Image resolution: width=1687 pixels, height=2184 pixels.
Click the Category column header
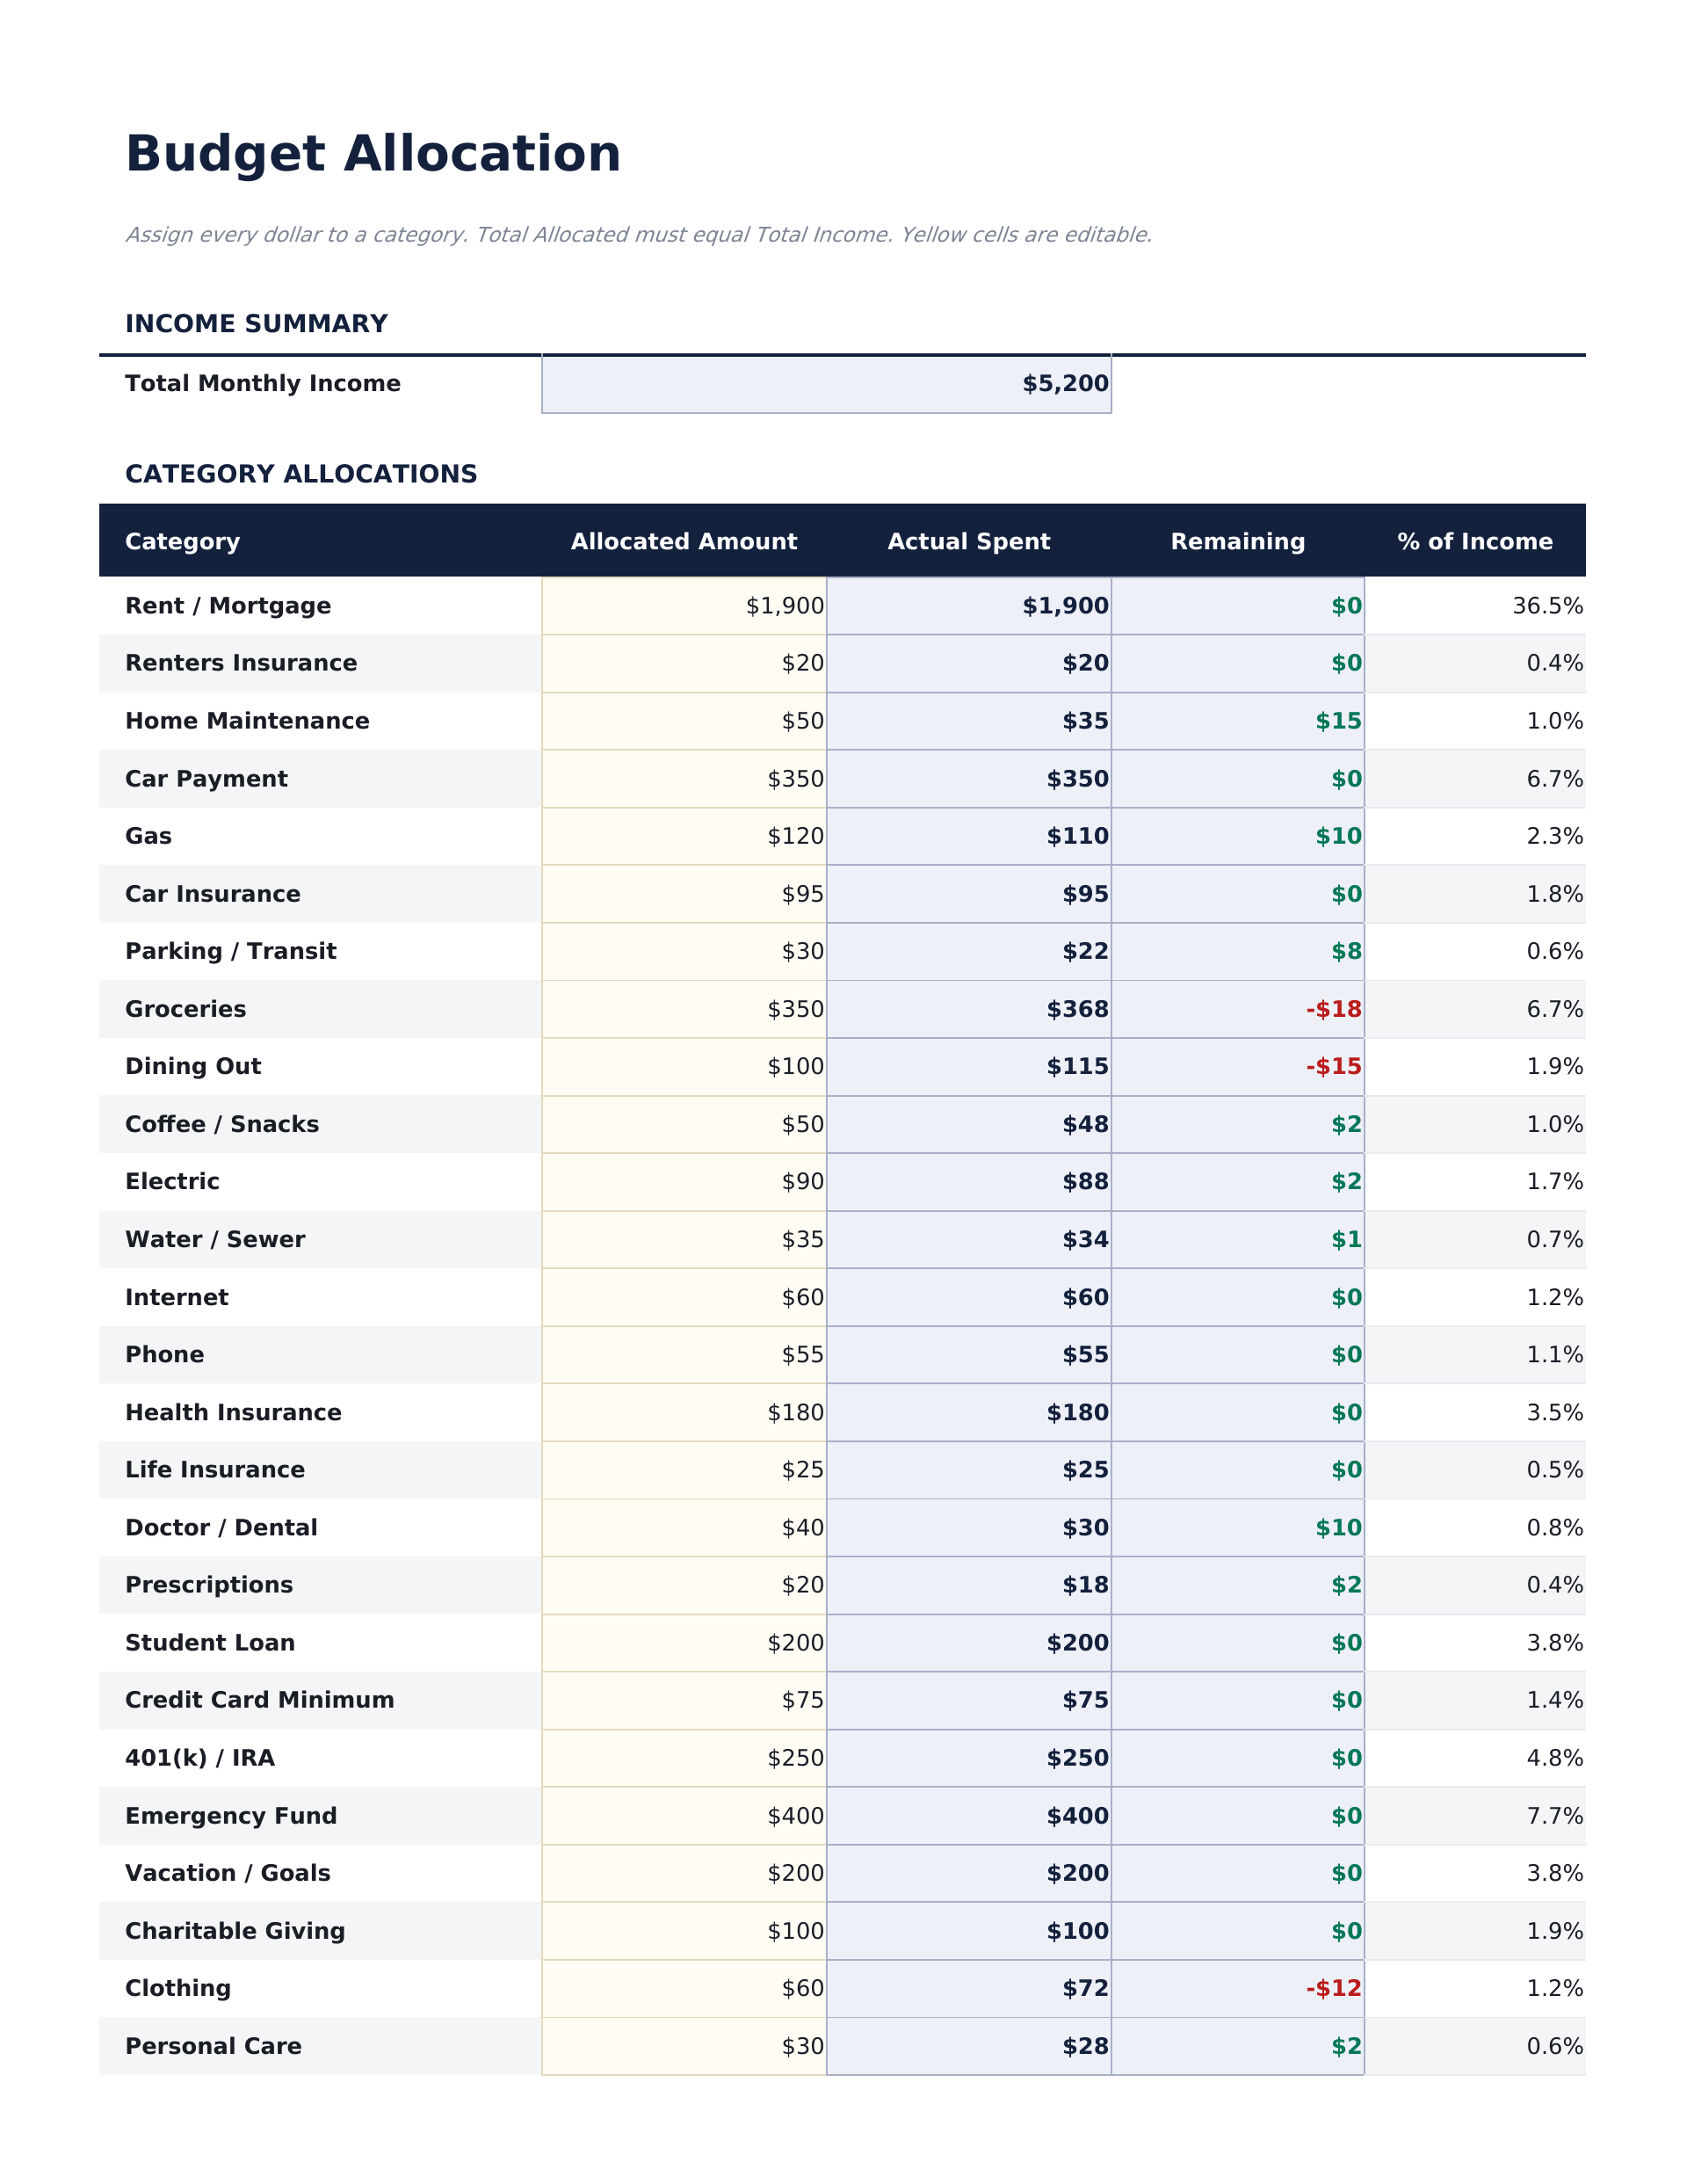[x=182, y=542]
